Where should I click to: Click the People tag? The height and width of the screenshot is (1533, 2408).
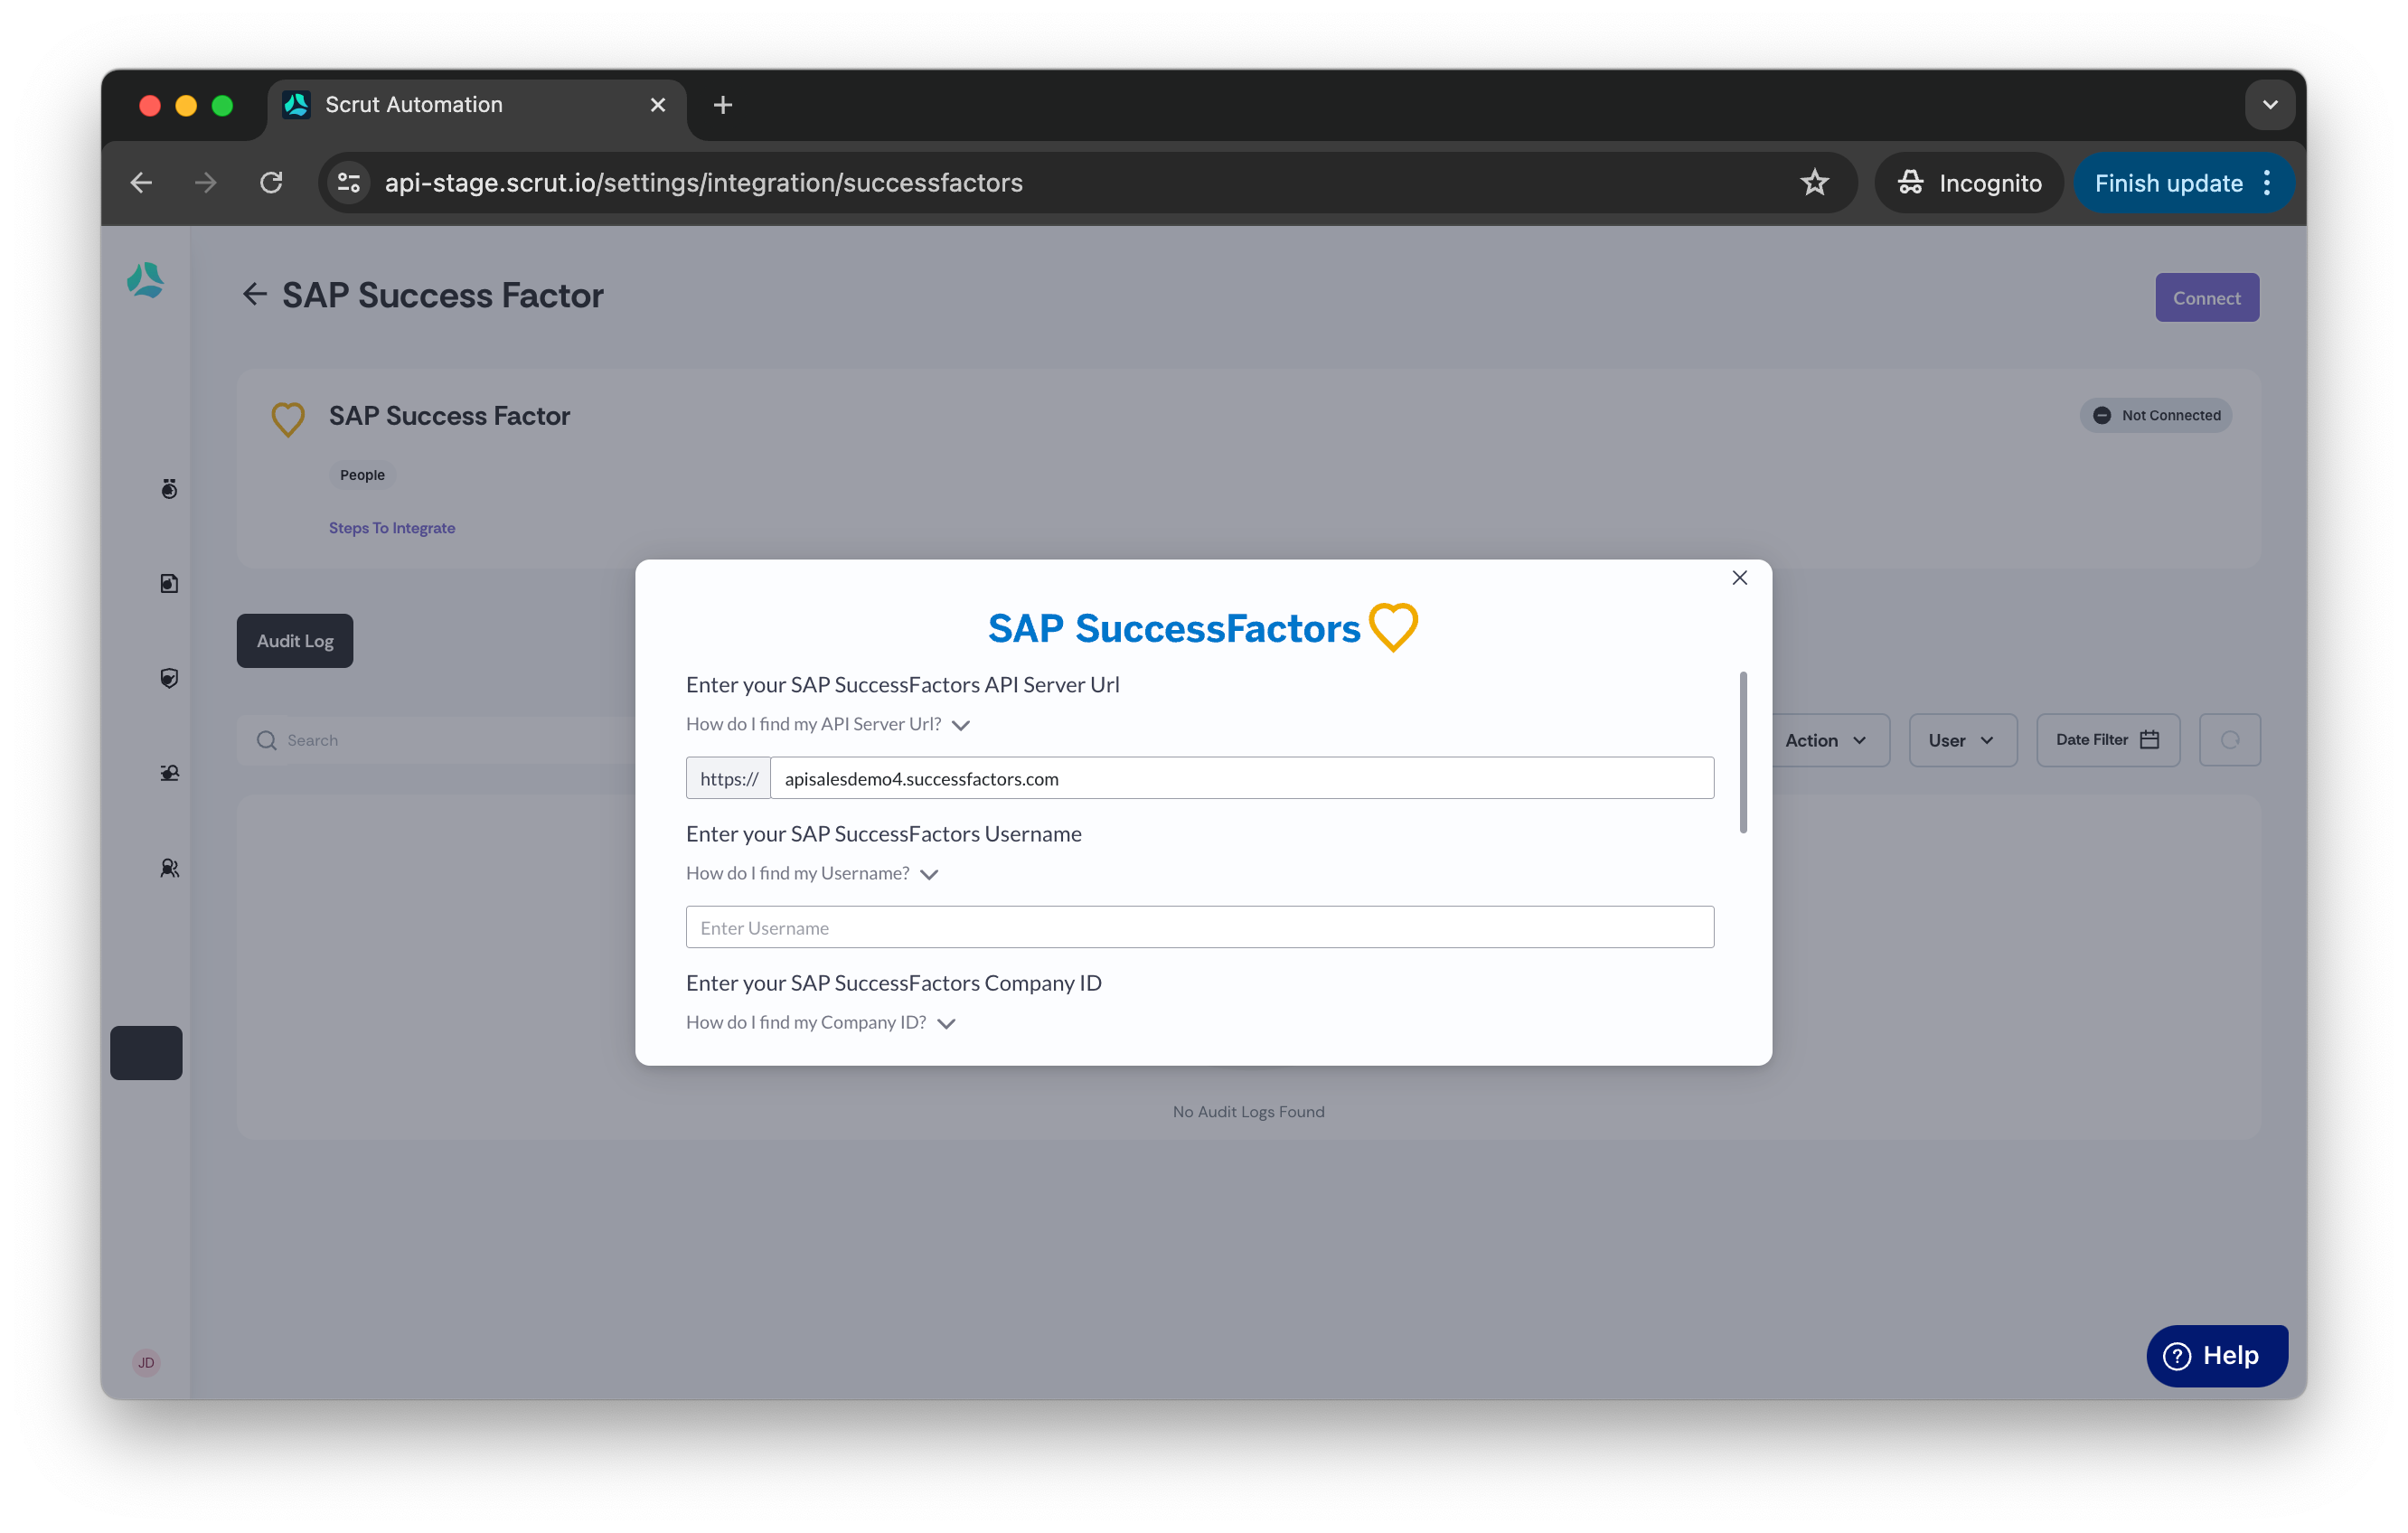pos(362,475)
